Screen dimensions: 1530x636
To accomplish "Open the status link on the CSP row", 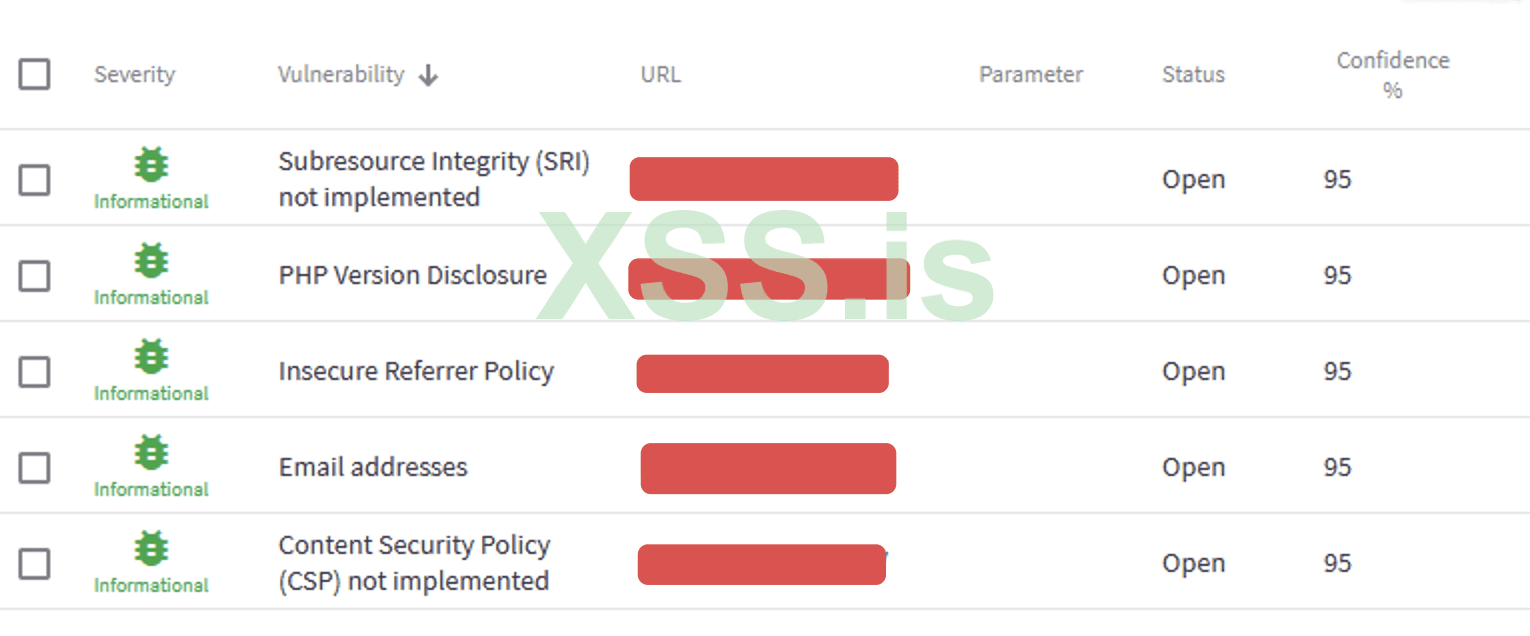I will pos(1194,563).
